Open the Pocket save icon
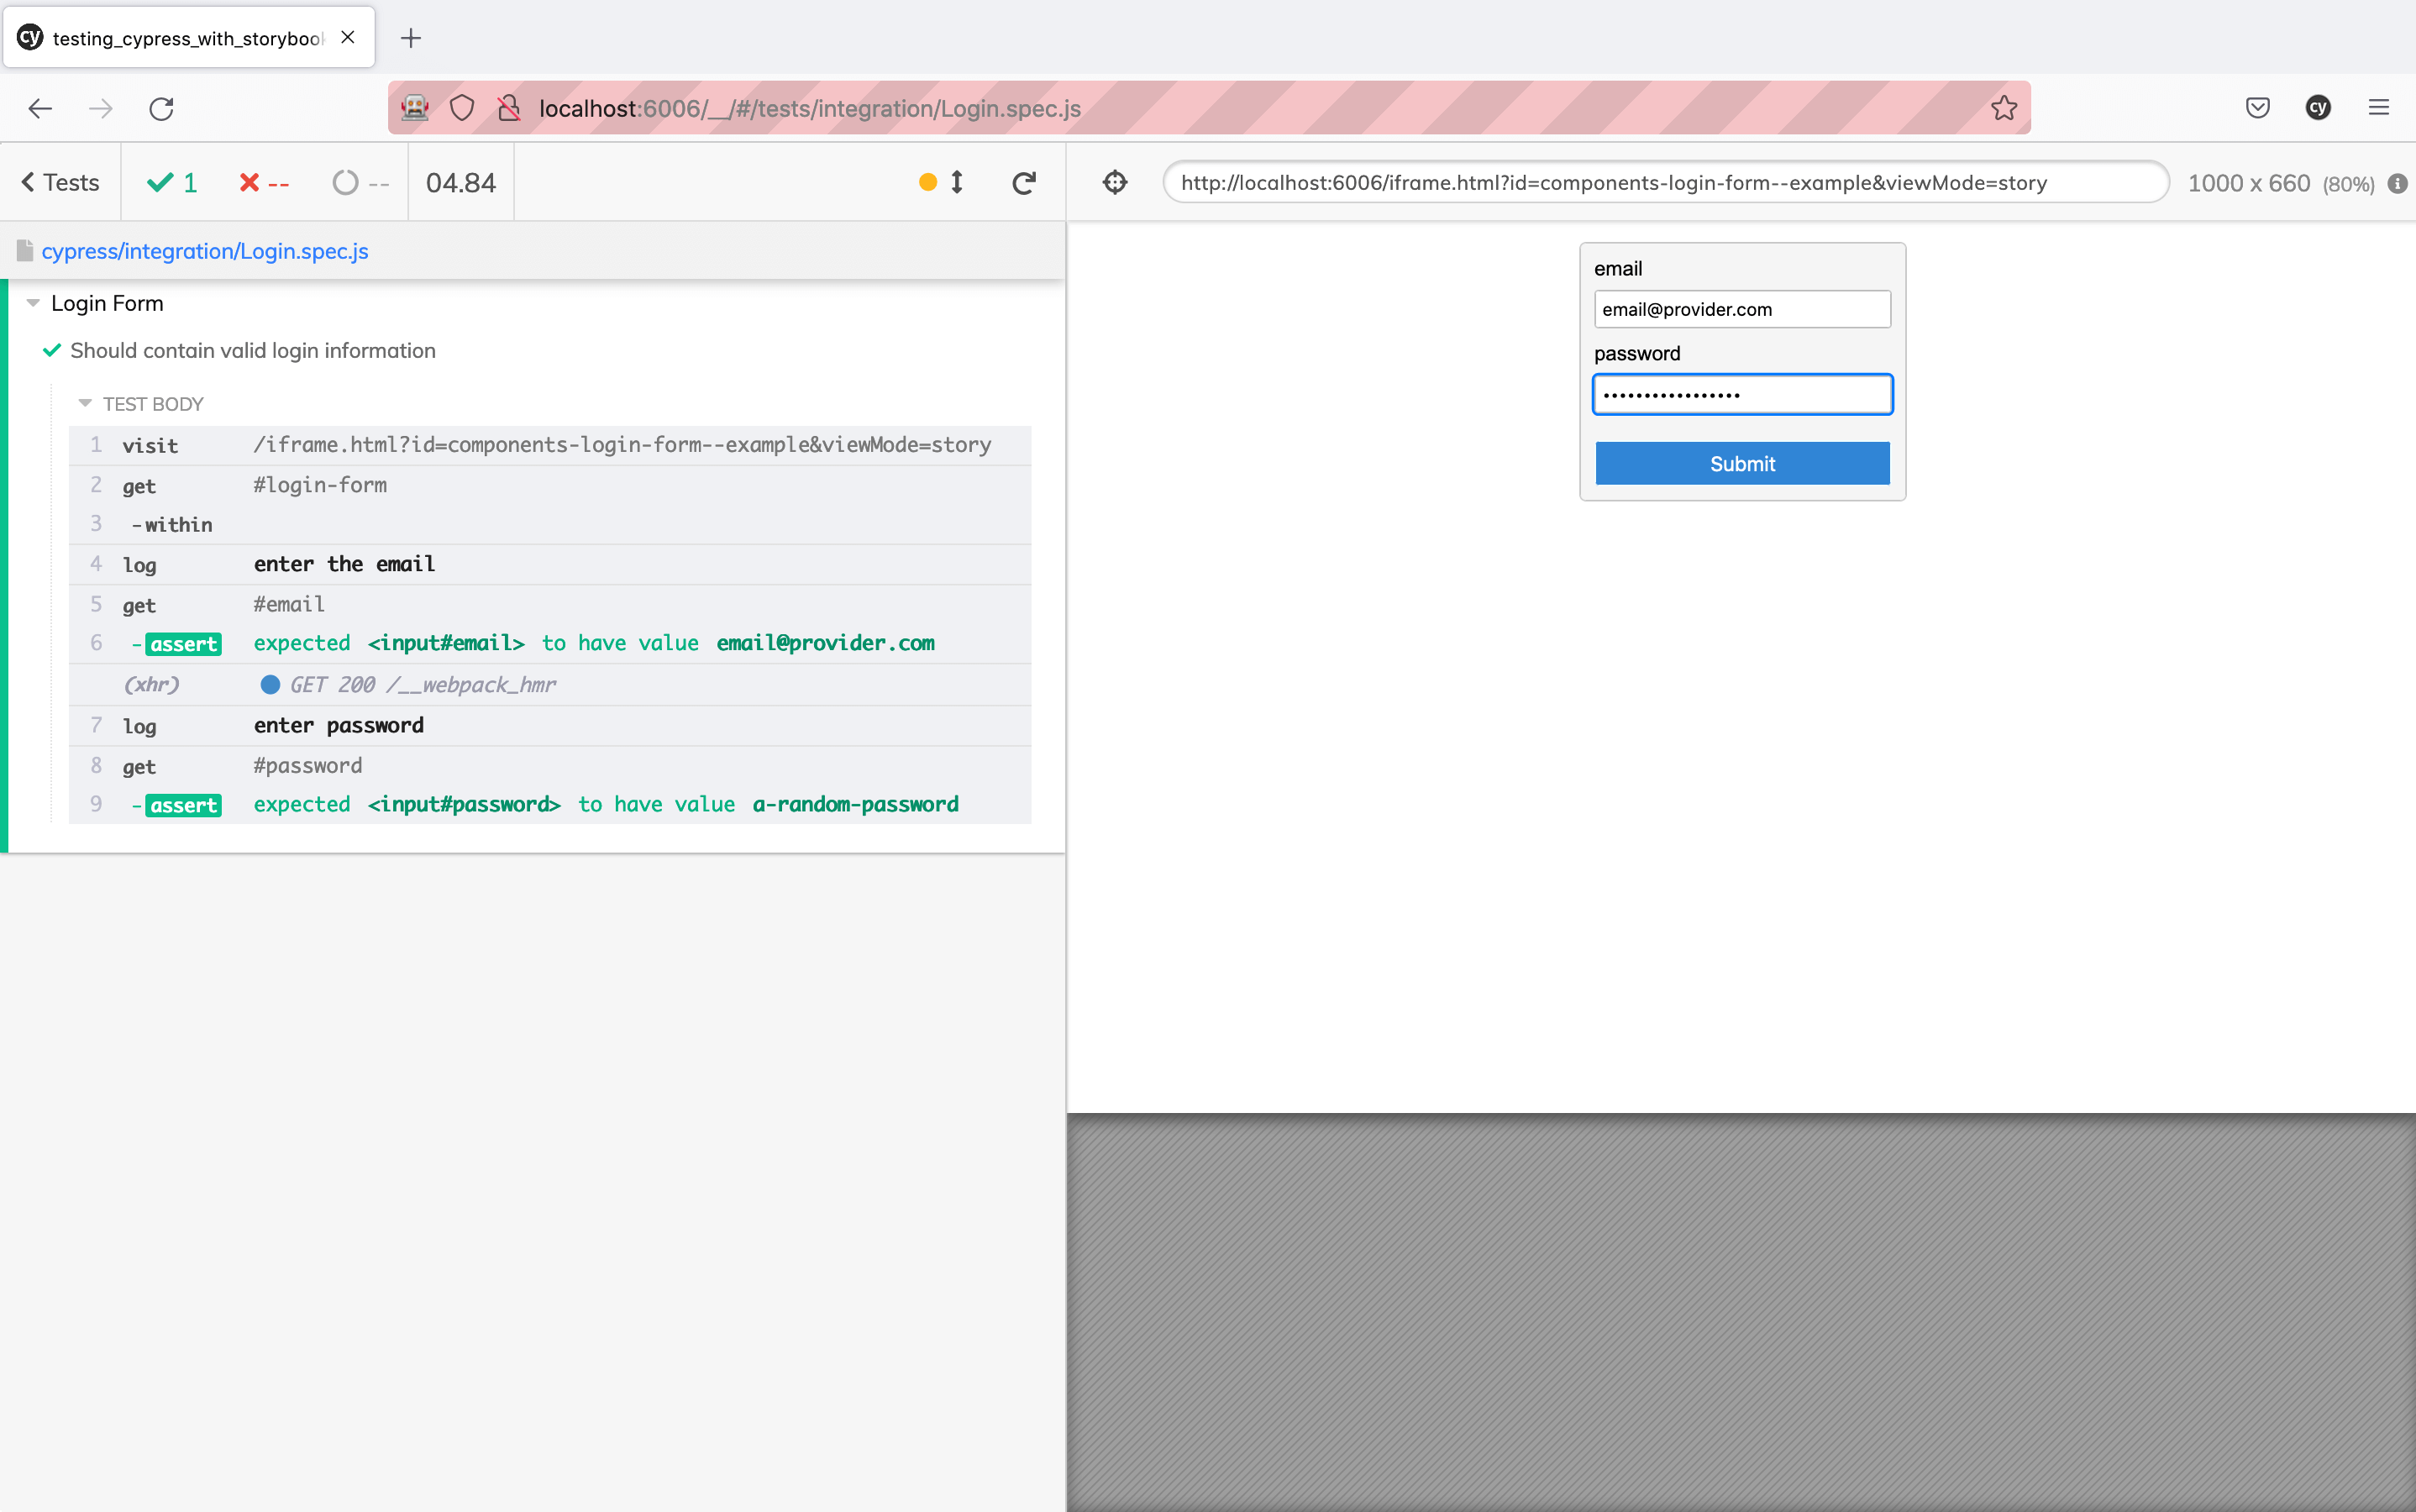The height and width of the screenshot is (1512, 2416). coord(2257,108)
